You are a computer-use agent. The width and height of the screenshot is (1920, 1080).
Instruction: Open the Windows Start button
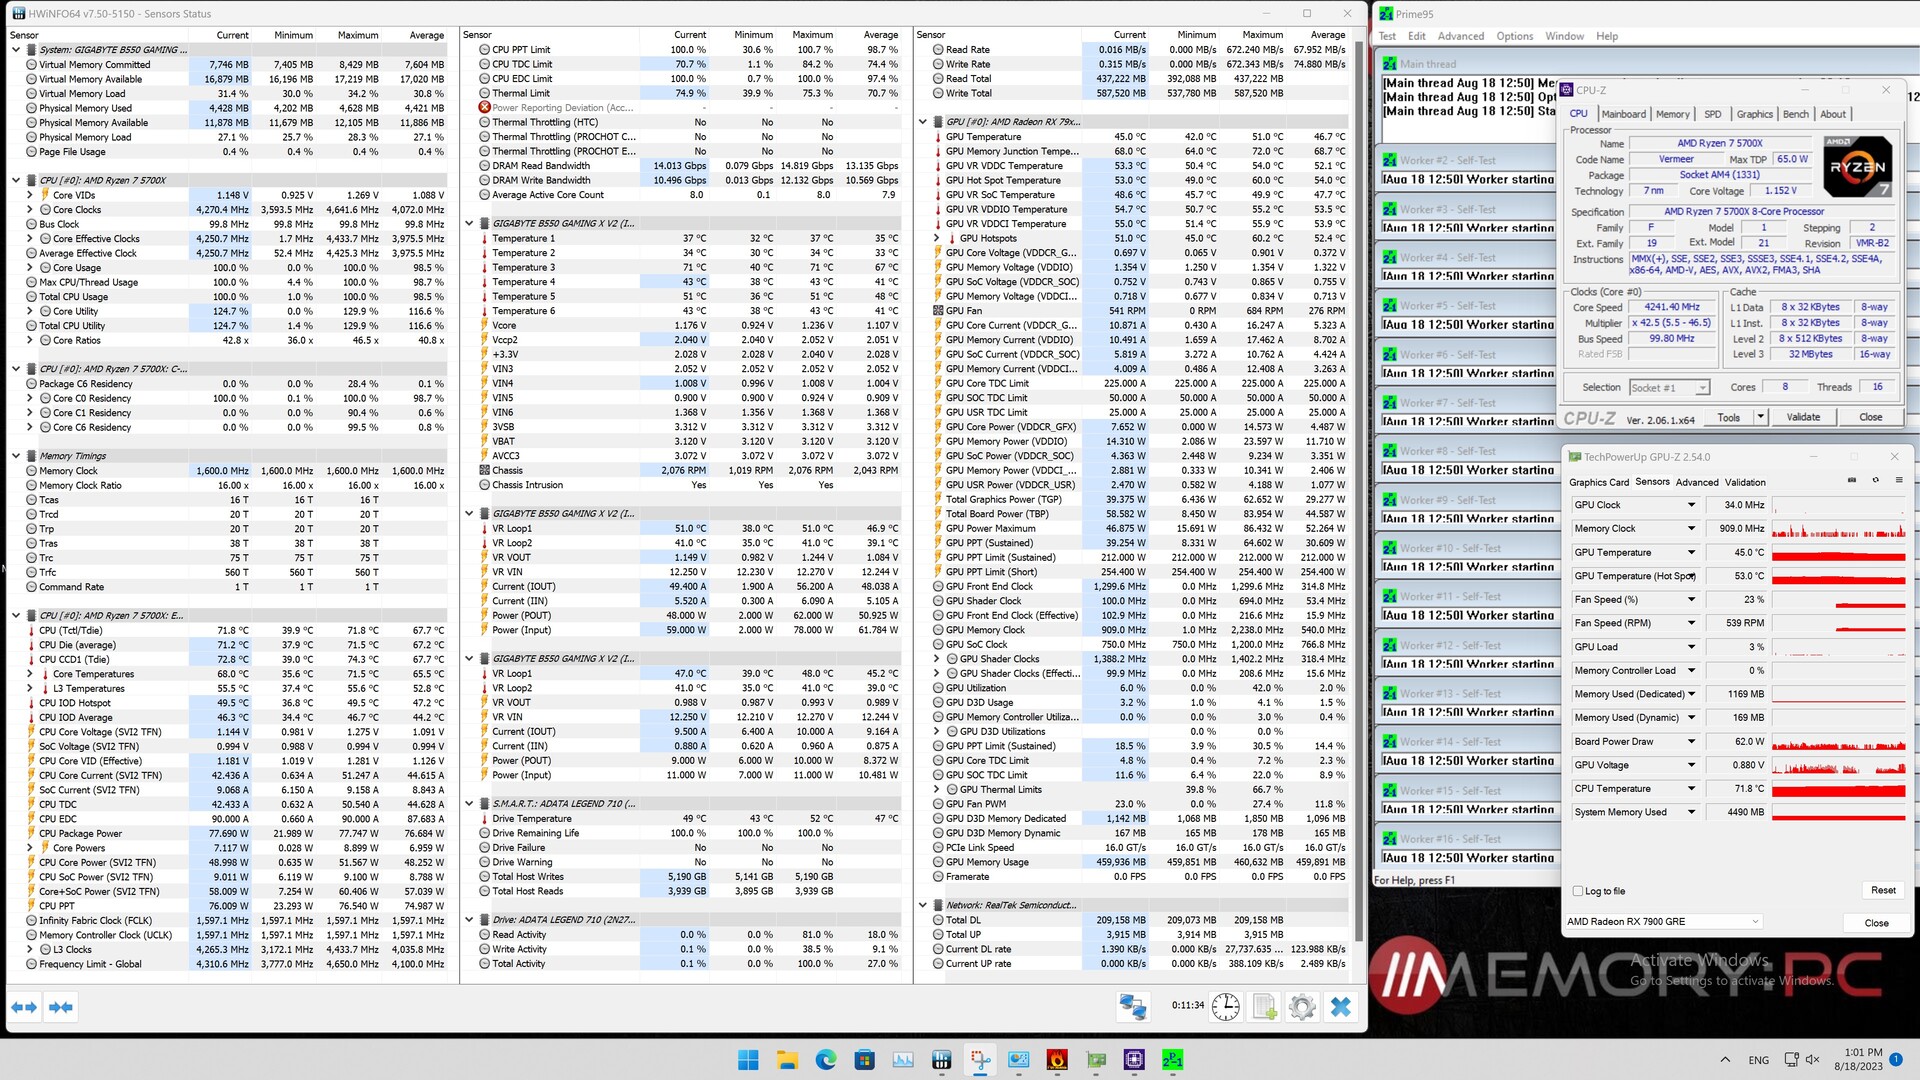[x=748, y=1060]
